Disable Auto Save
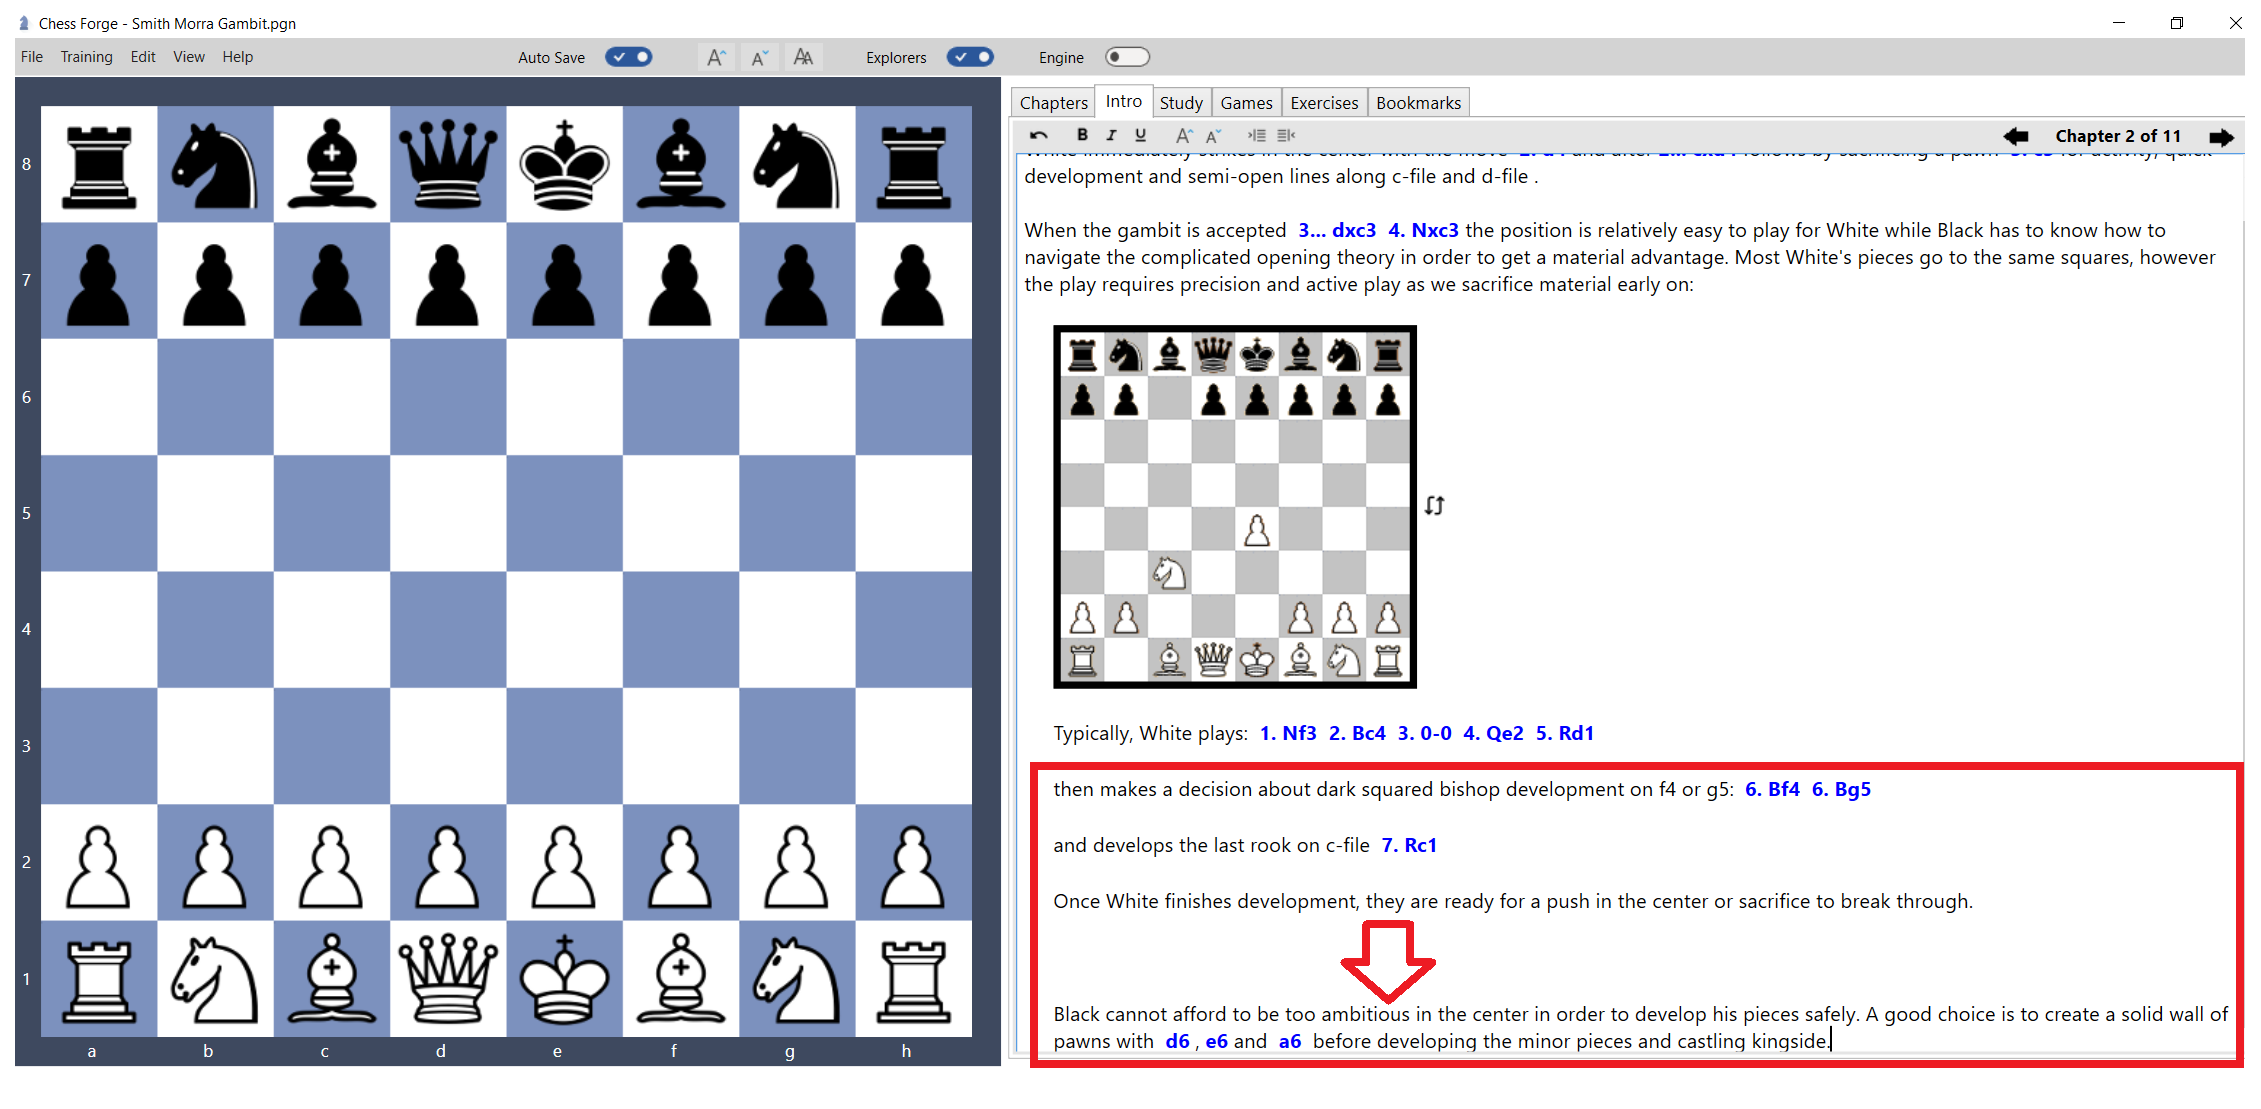 (629, 57)
